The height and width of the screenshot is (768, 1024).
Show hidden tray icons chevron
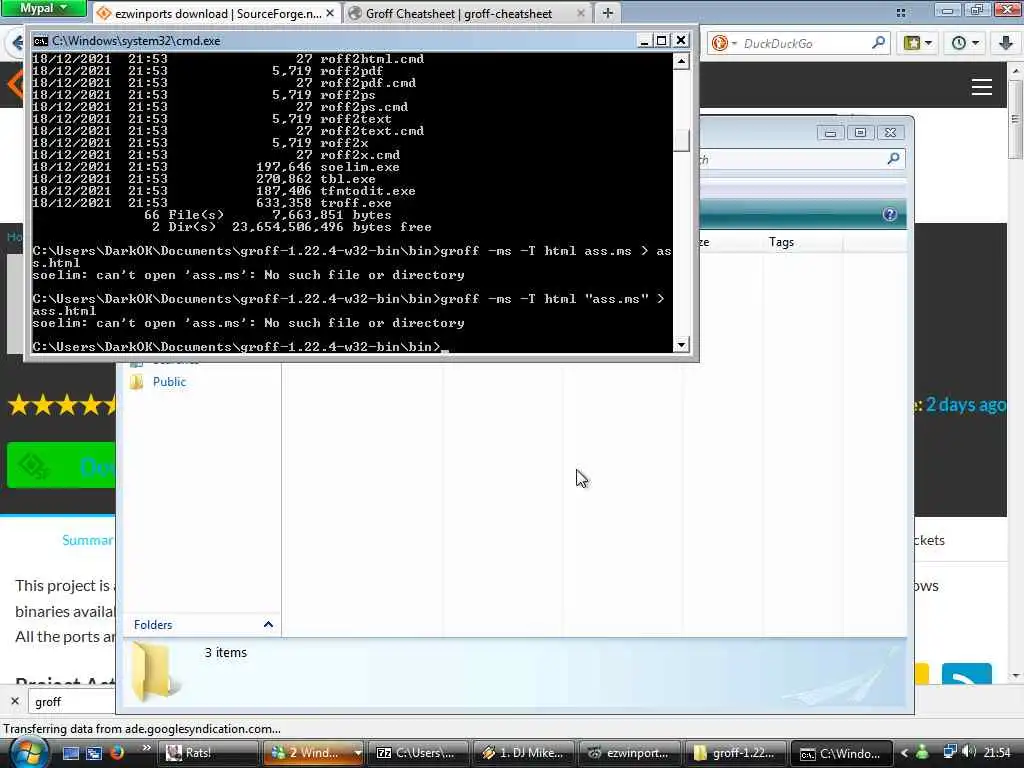point(904,753)
